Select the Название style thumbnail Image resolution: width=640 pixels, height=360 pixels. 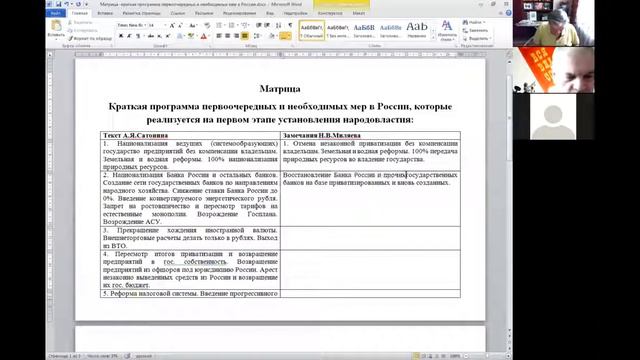tap(417, 30)
